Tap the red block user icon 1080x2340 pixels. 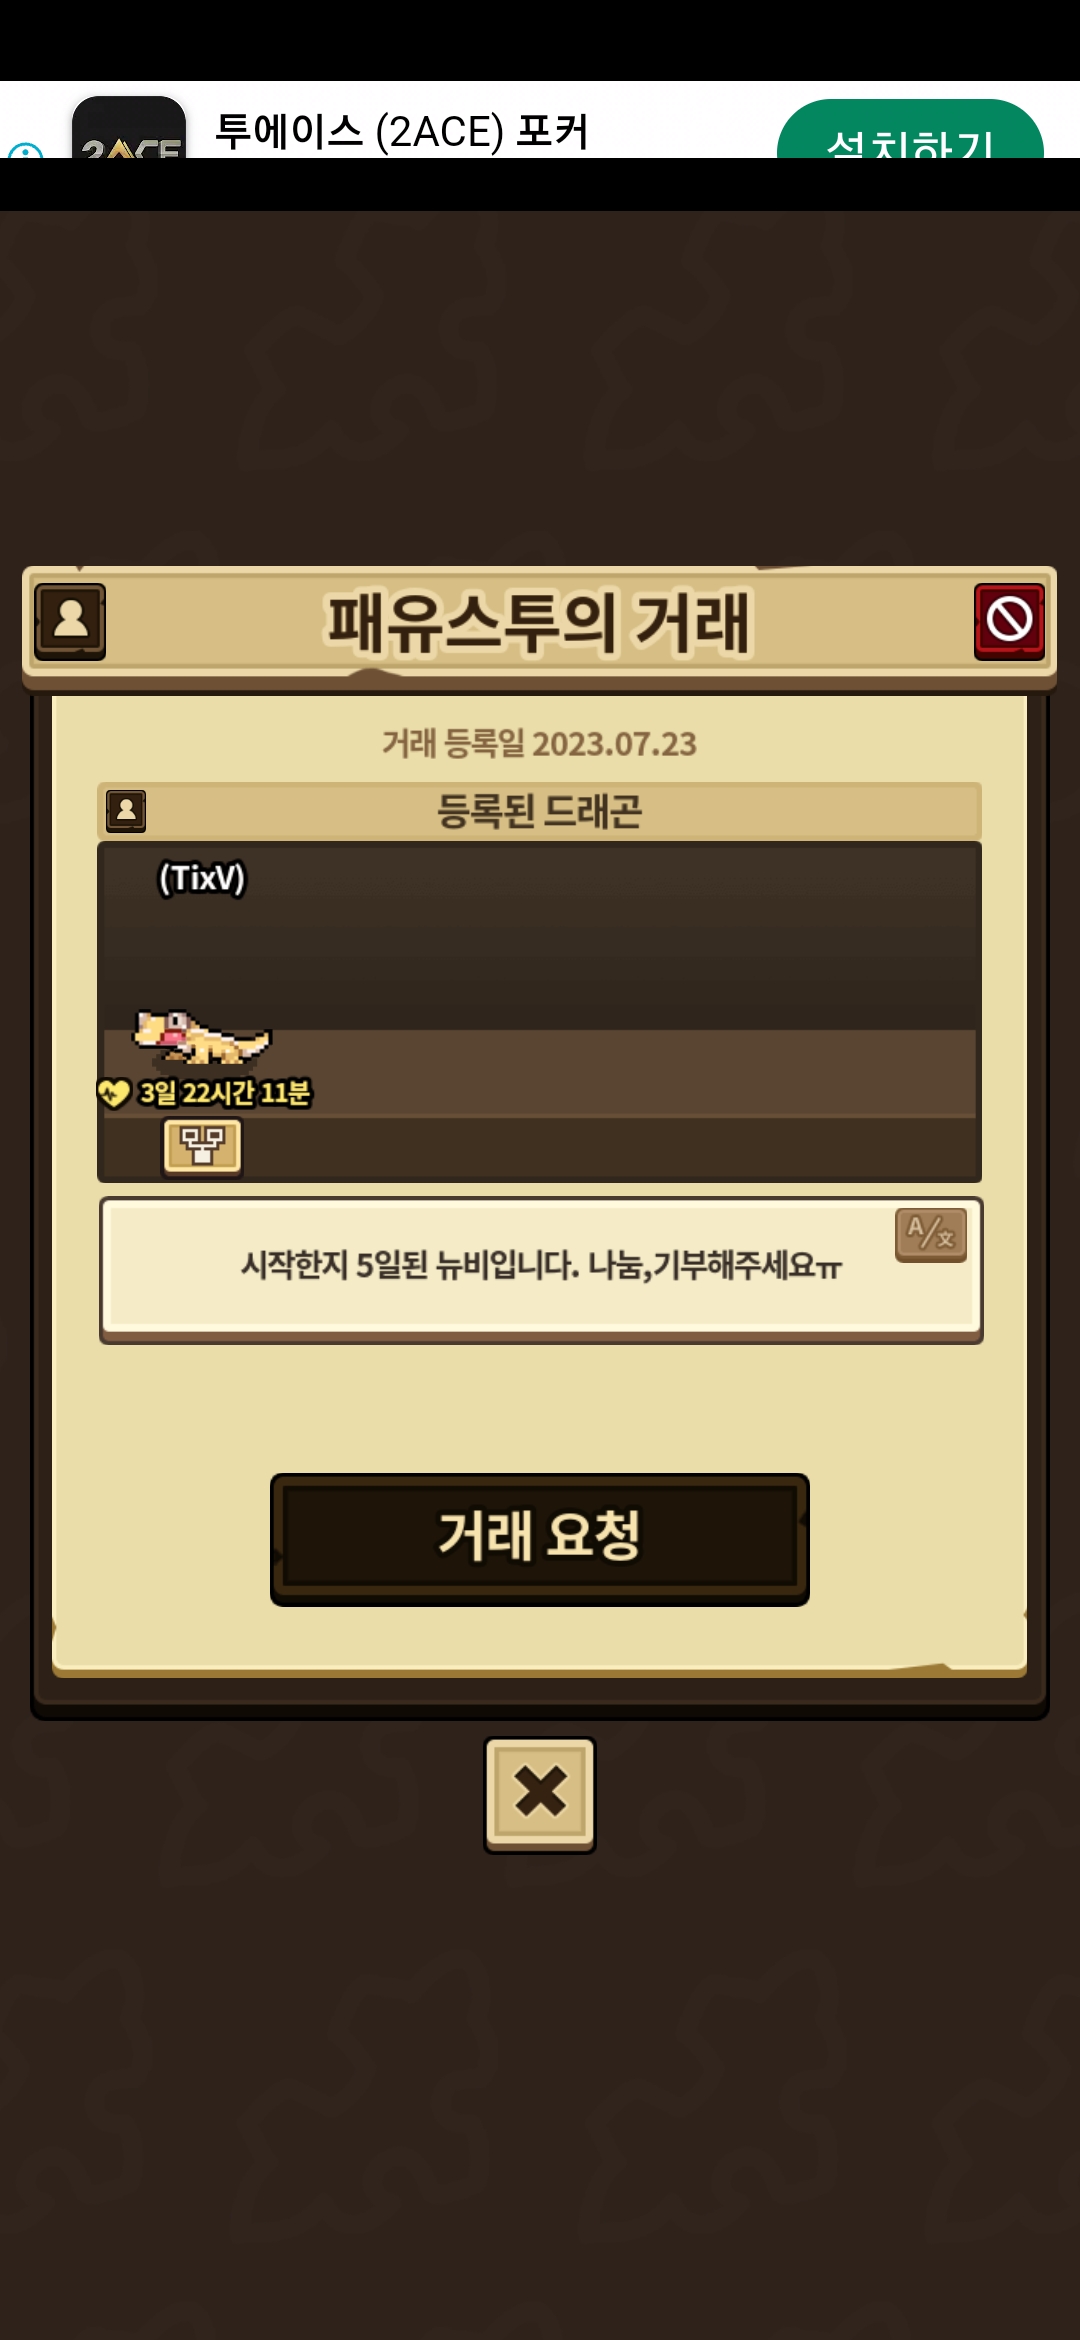(x=1009, y=621)
